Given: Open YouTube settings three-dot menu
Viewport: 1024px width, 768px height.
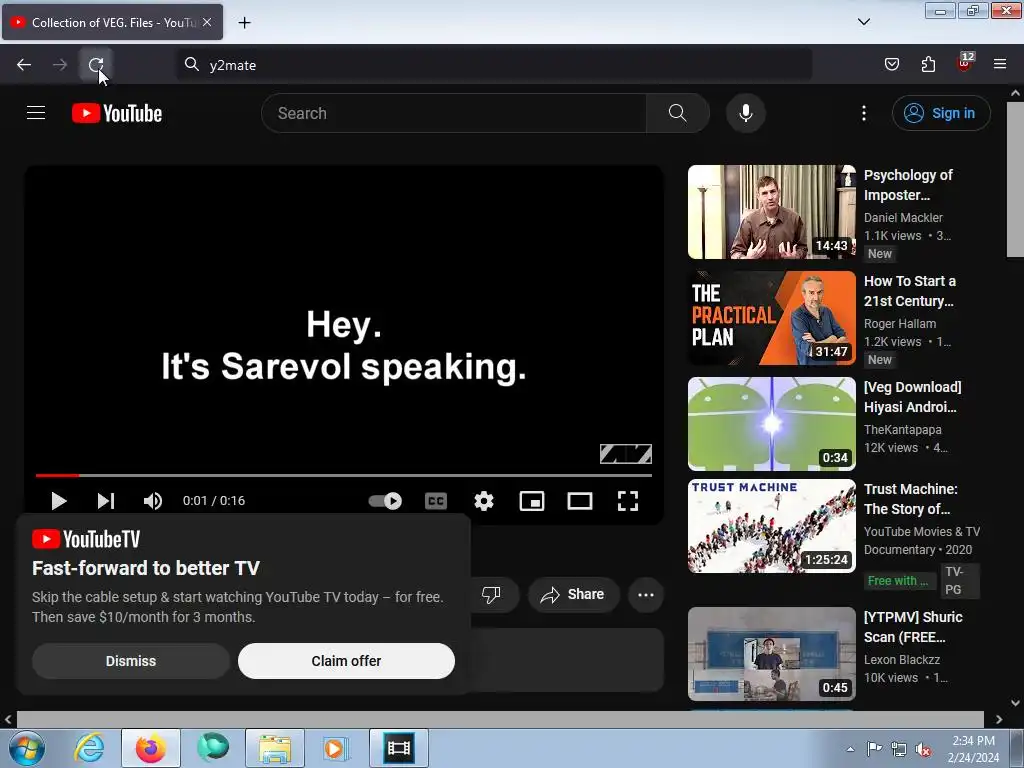Looking at the screenshot, I should (x=864, y=113).
